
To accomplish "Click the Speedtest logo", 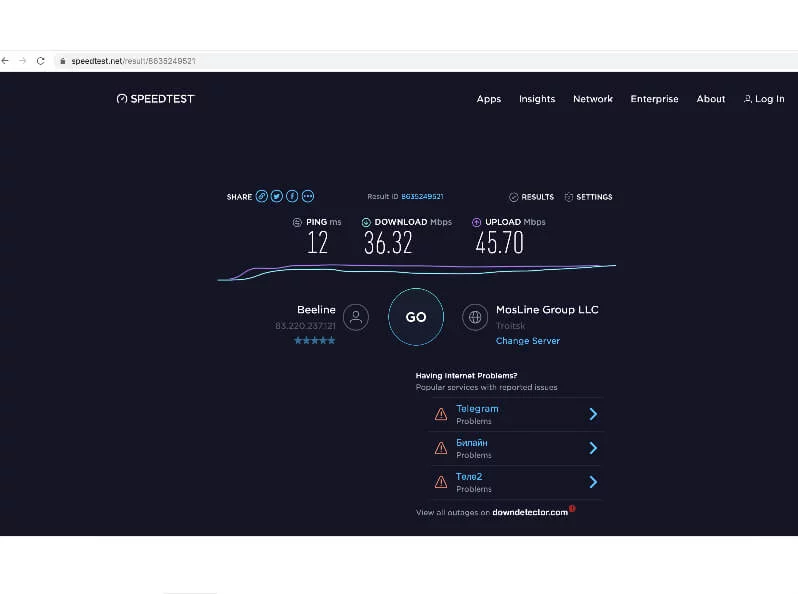I will click(x=155, y=99).
